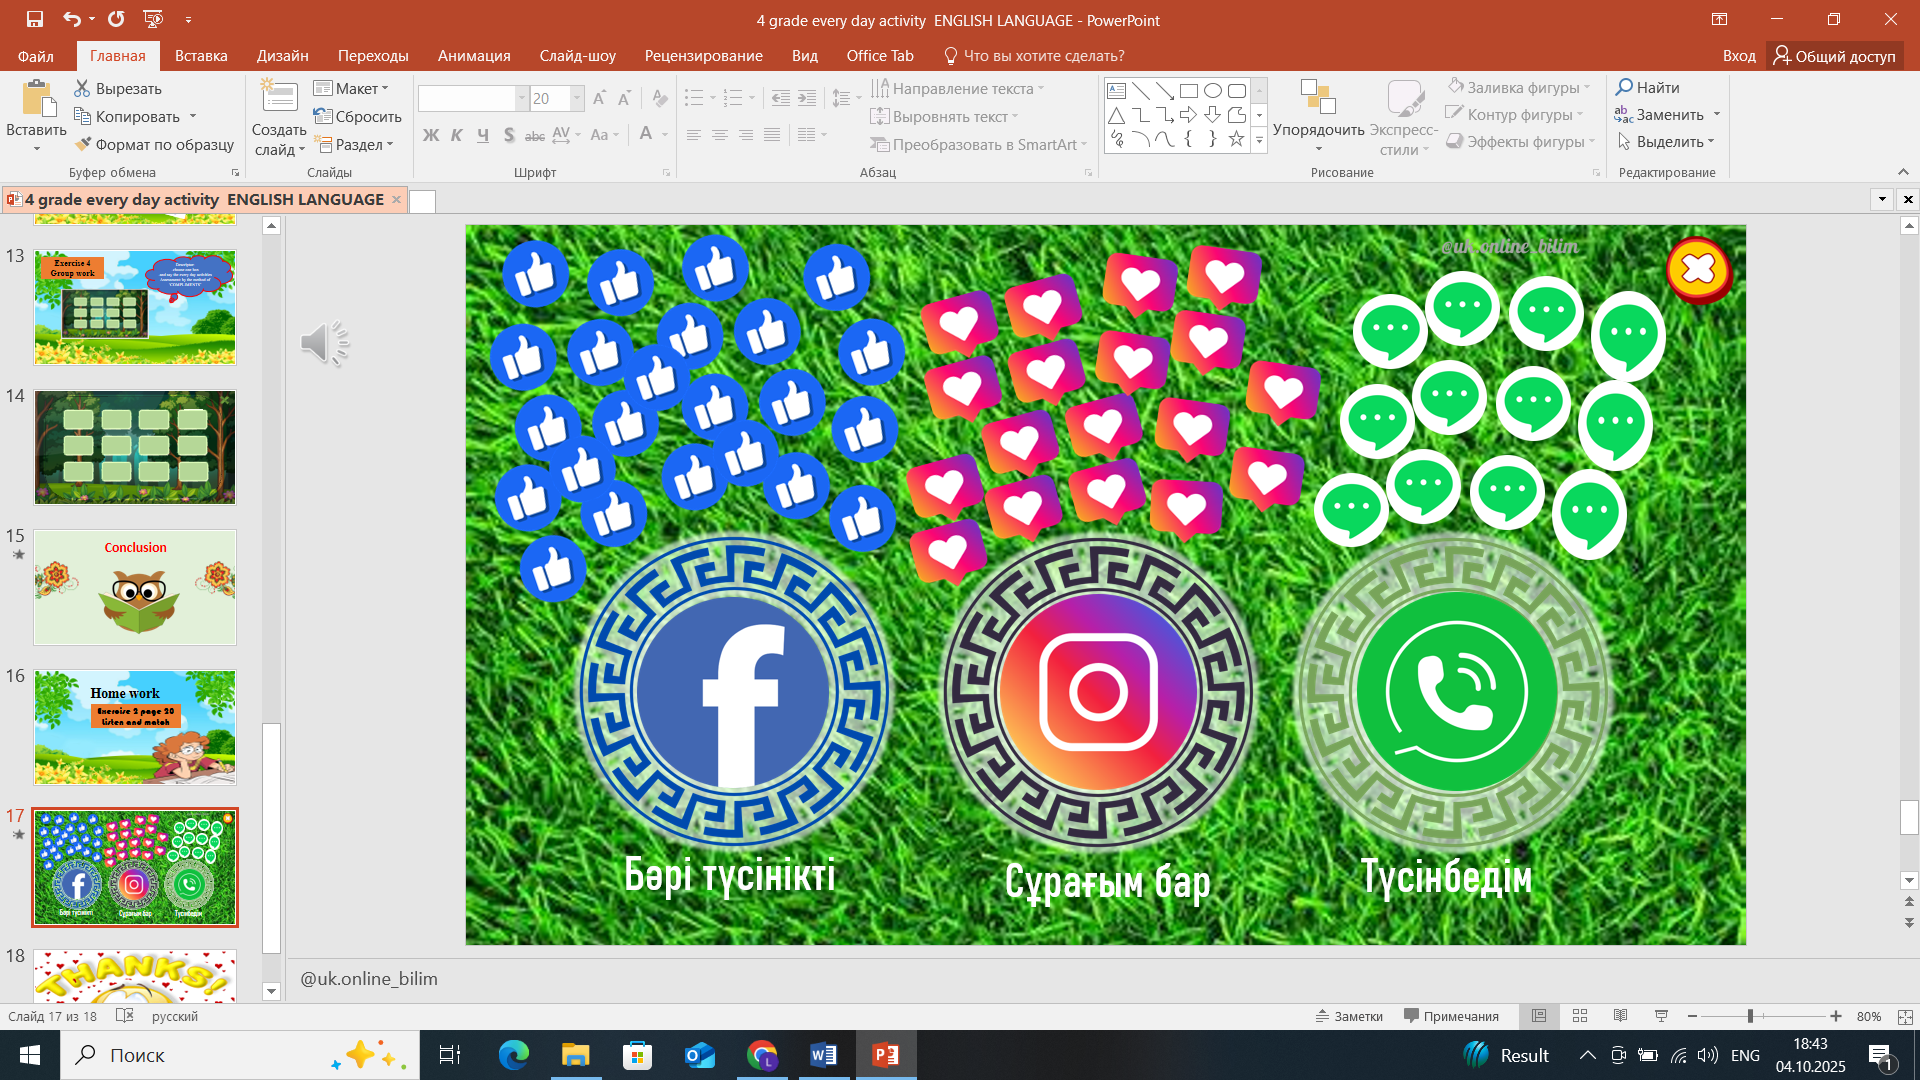Start slideshow from status bar icon
Image resolution: width=1920 pixels, height=1080 pixels.
[1661, 1016]
